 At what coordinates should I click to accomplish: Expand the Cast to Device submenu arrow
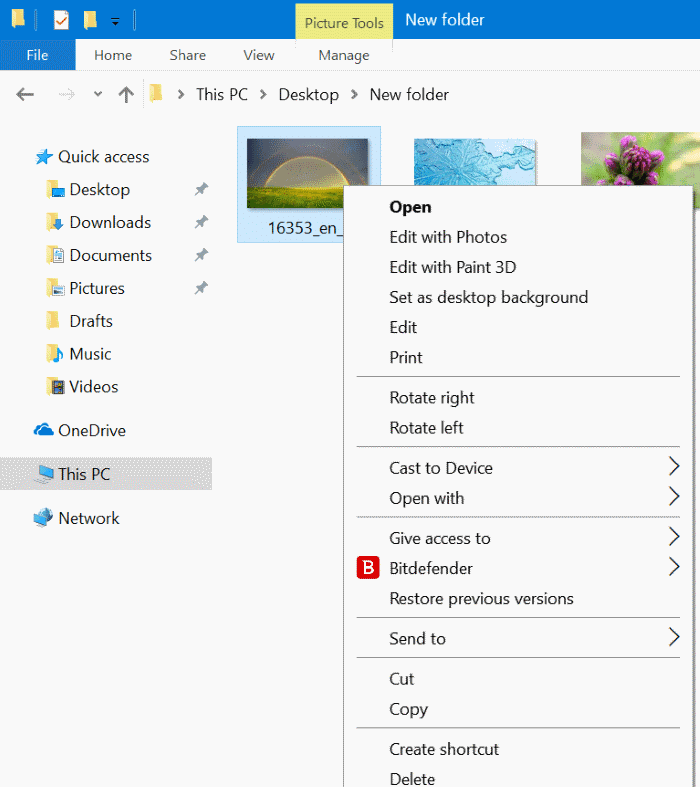[674, 466]
